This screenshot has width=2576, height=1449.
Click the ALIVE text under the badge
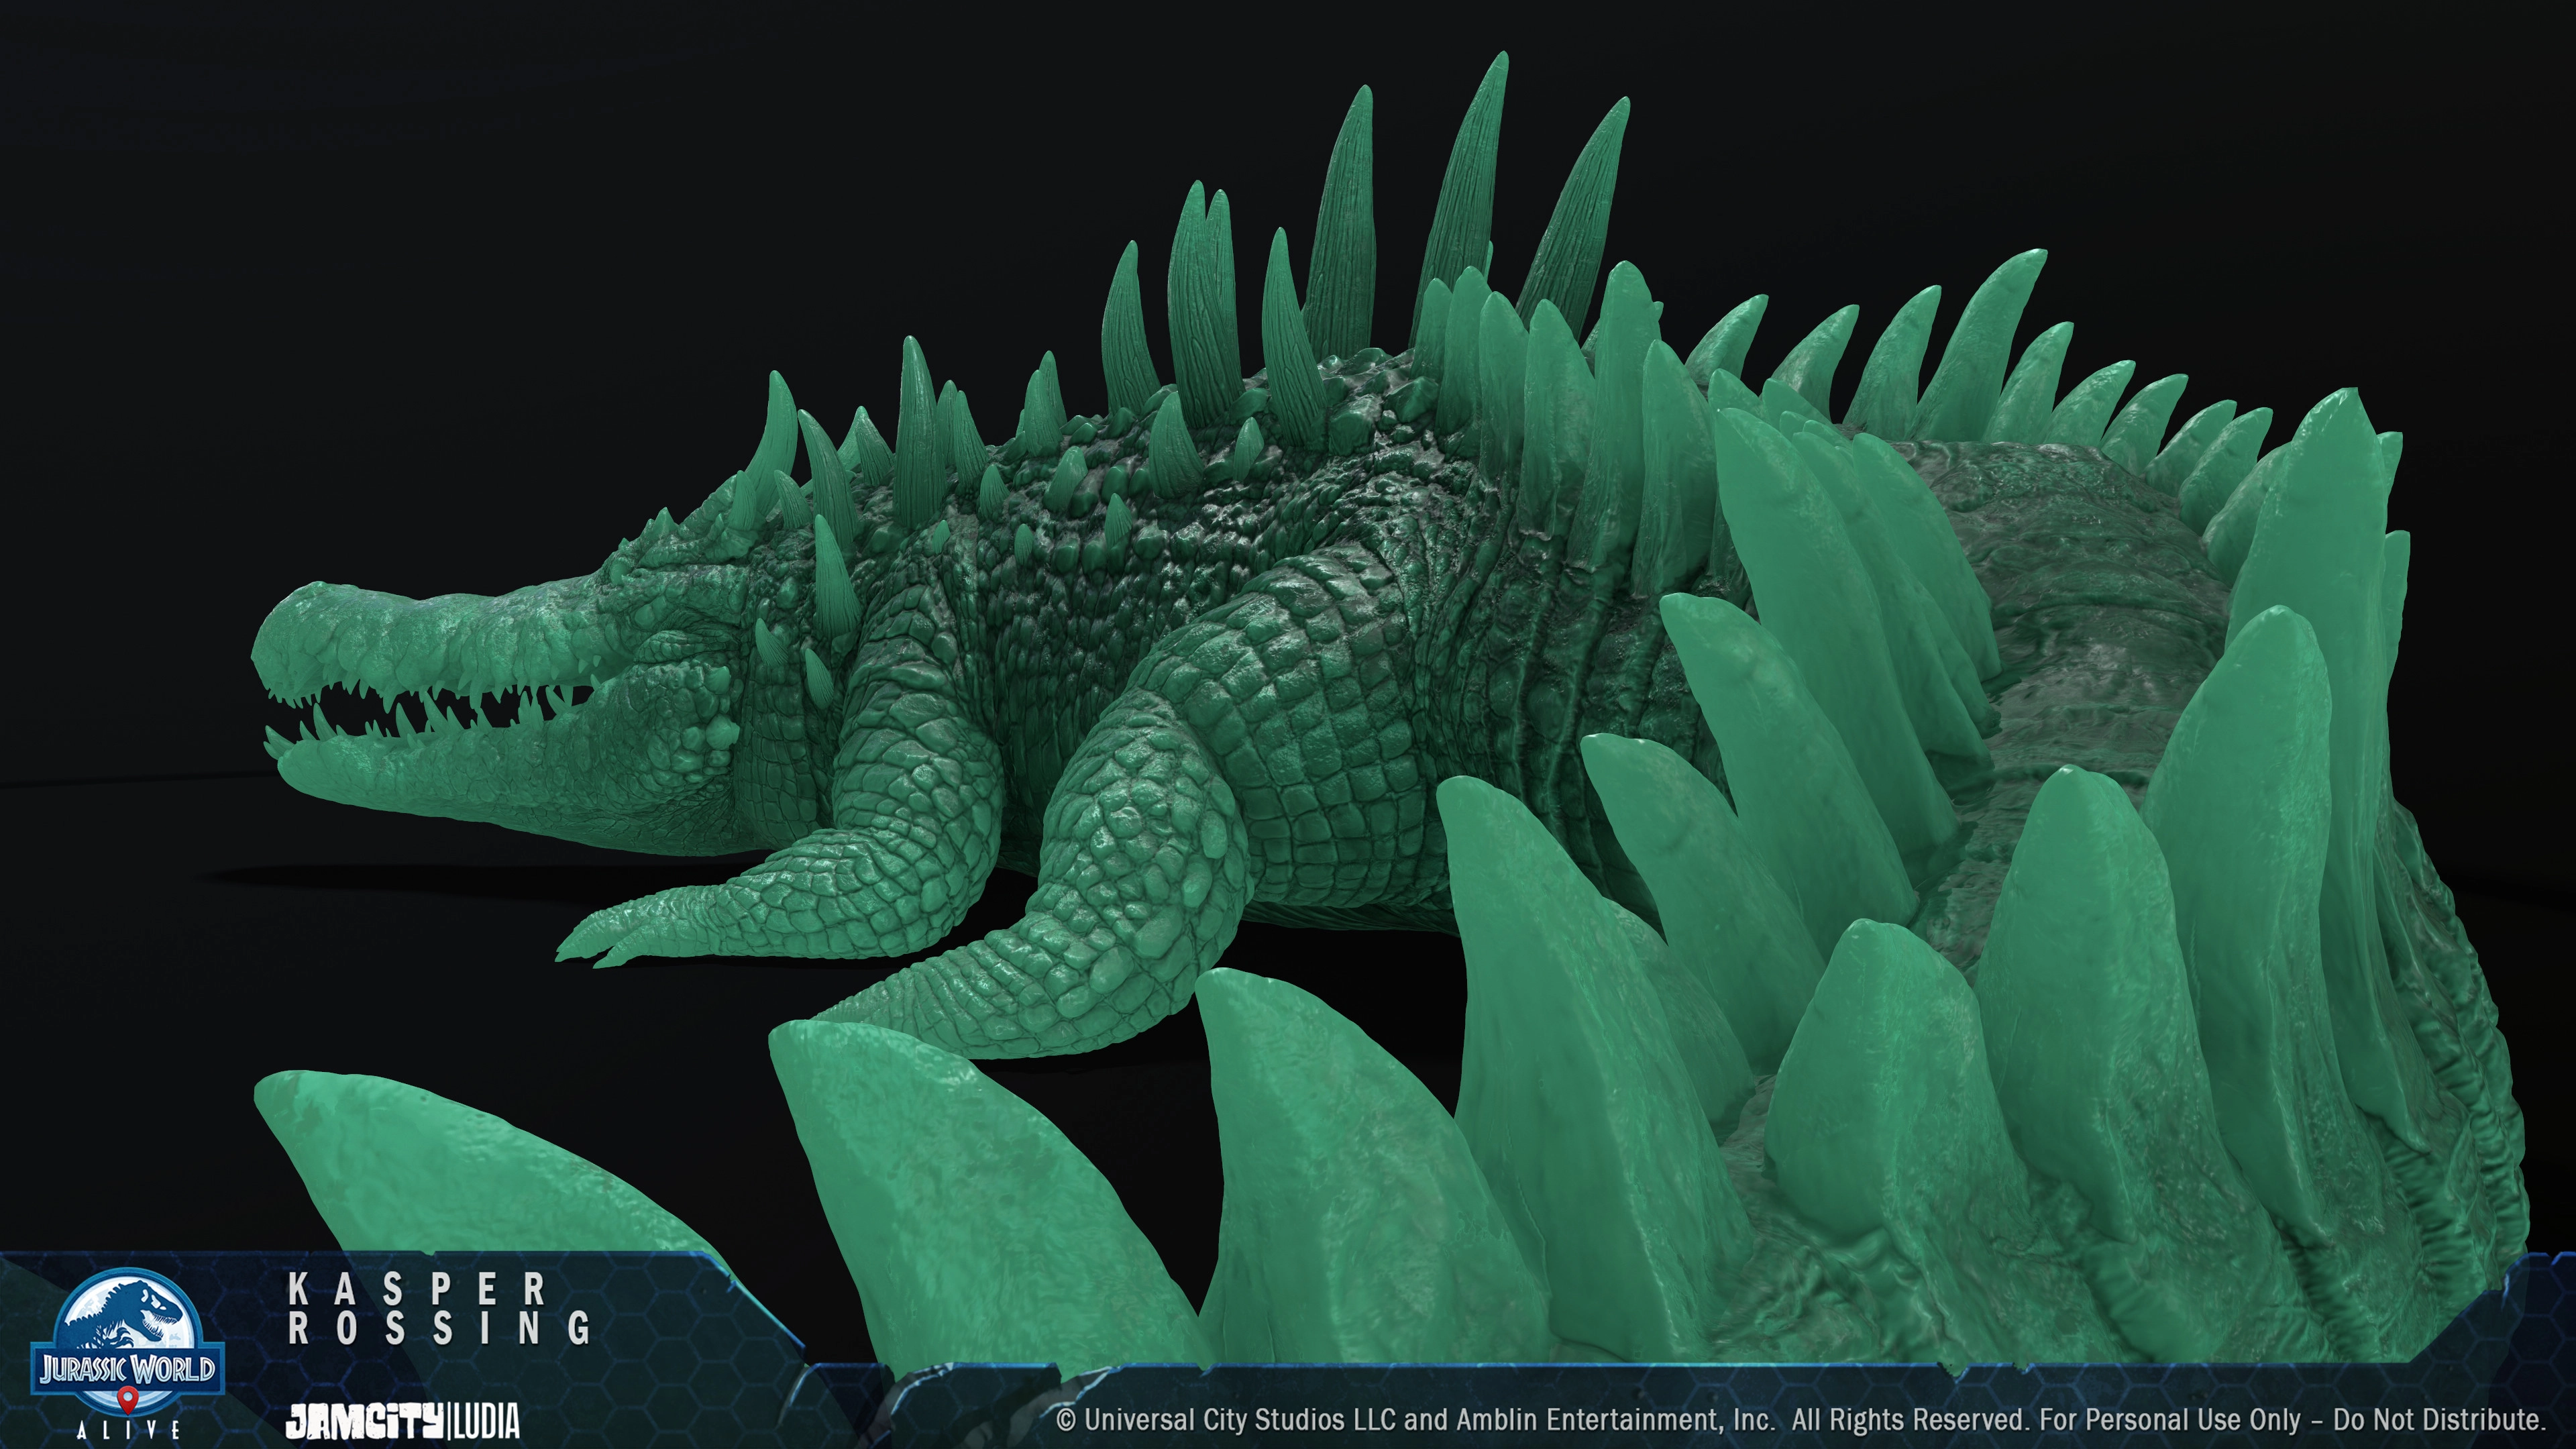pyautogui.click(x=128, y=1431)
